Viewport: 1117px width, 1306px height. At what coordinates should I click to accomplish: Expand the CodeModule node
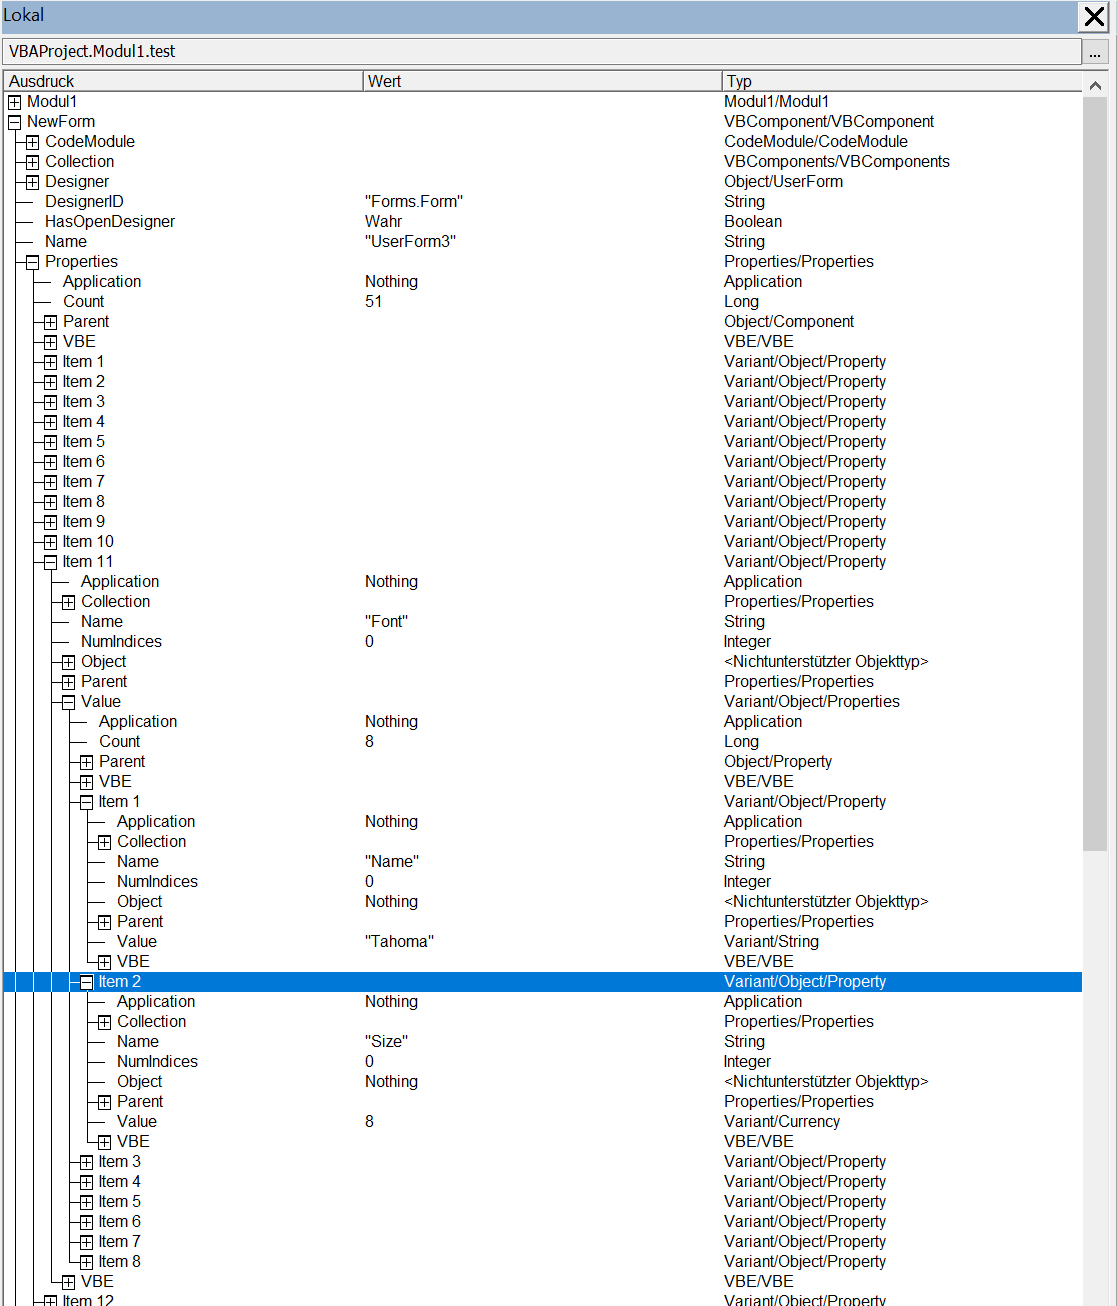point(32,142)
